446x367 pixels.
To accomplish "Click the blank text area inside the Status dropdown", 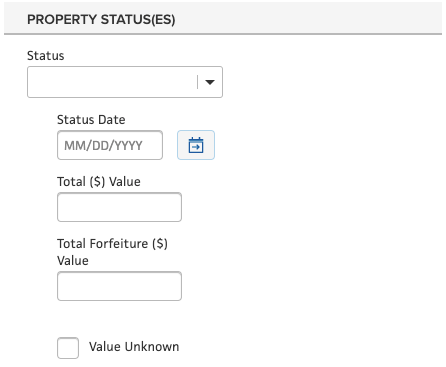I will pyautogui.click(x=112, y=82).
